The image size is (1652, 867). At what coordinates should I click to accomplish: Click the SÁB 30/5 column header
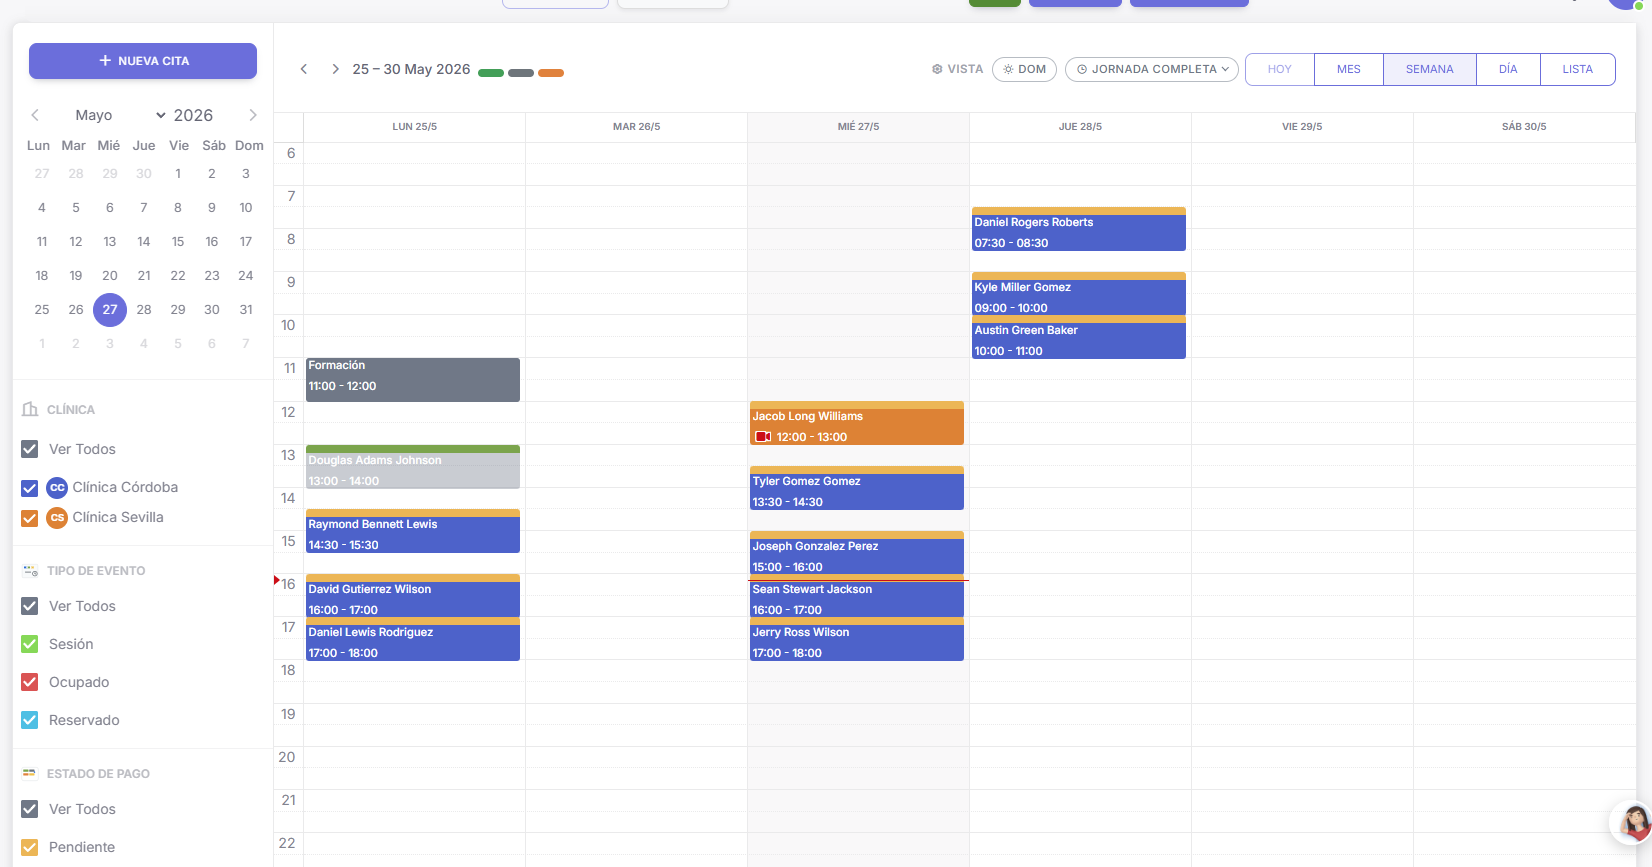(1524, 127)
